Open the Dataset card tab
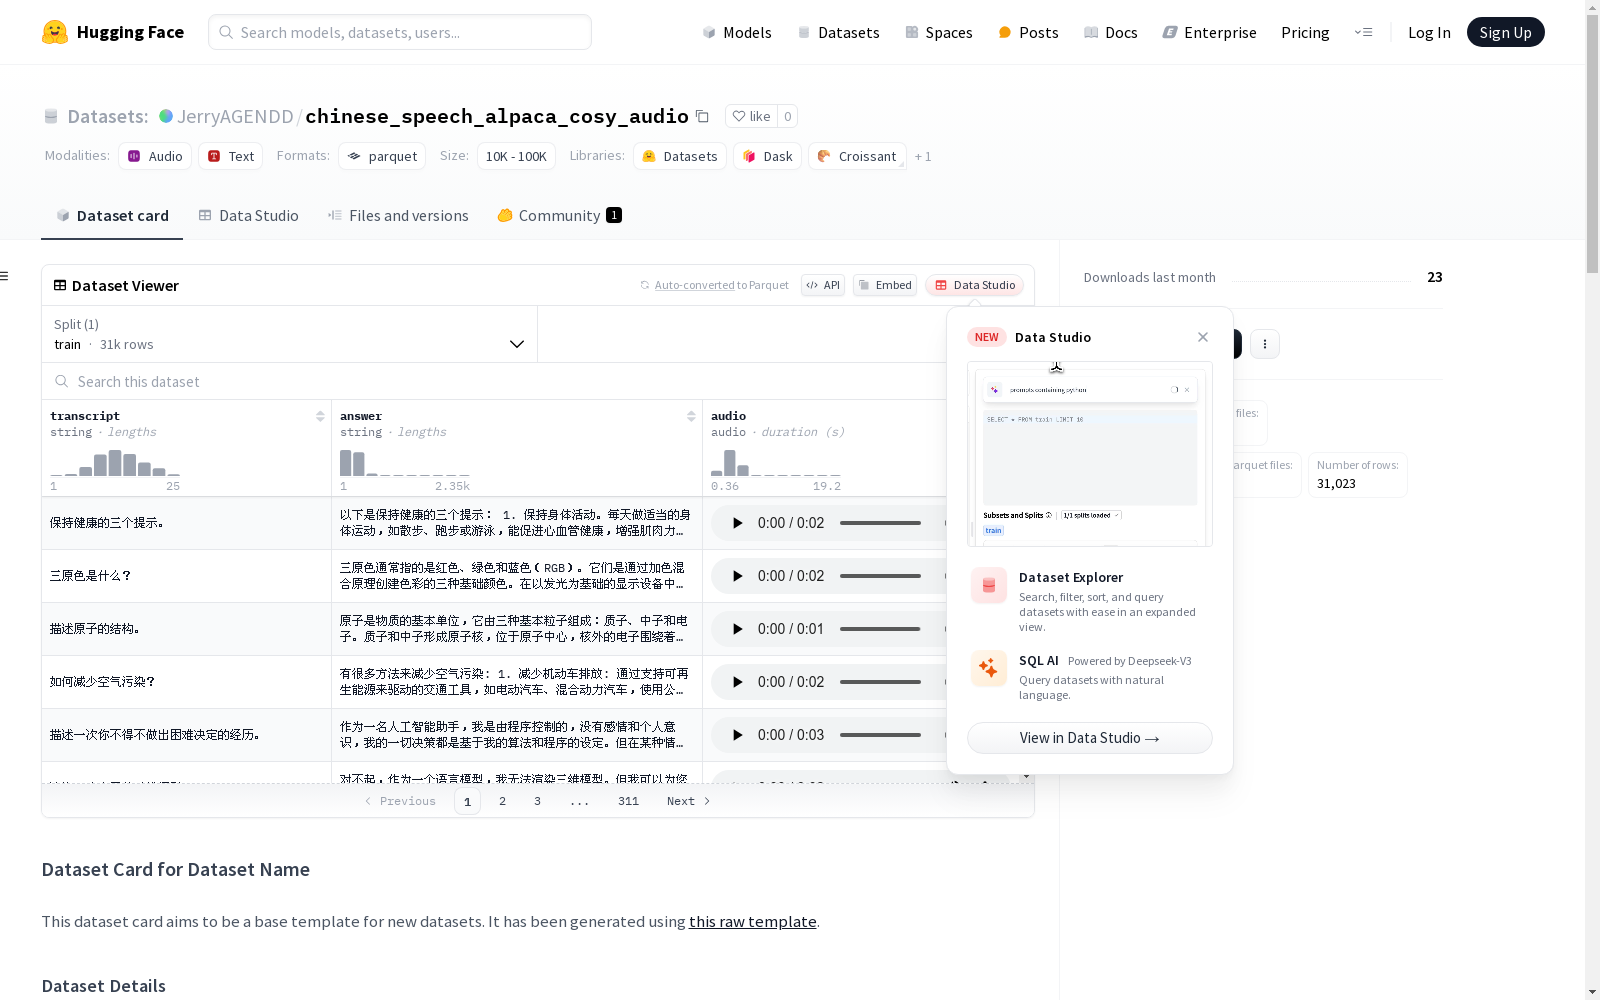 (112, 215)
